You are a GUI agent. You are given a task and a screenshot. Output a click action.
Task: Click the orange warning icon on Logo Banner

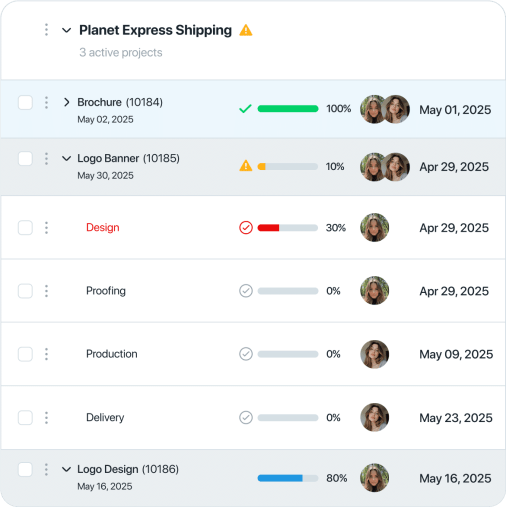(x=246, y=166)
